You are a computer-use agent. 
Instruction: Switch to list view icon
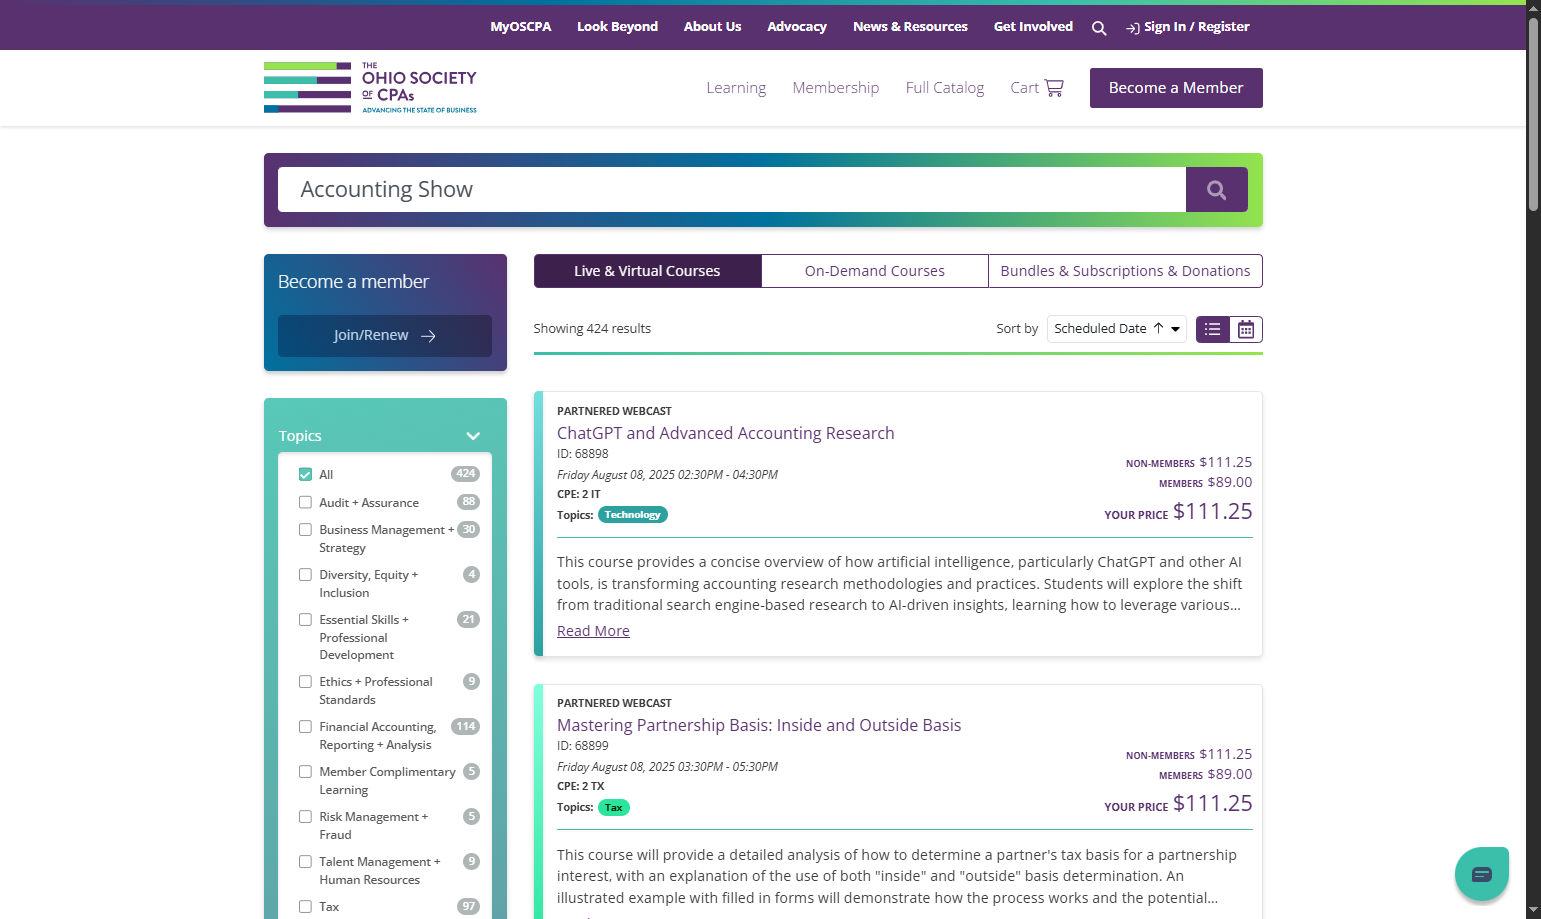coord(1213,329)
